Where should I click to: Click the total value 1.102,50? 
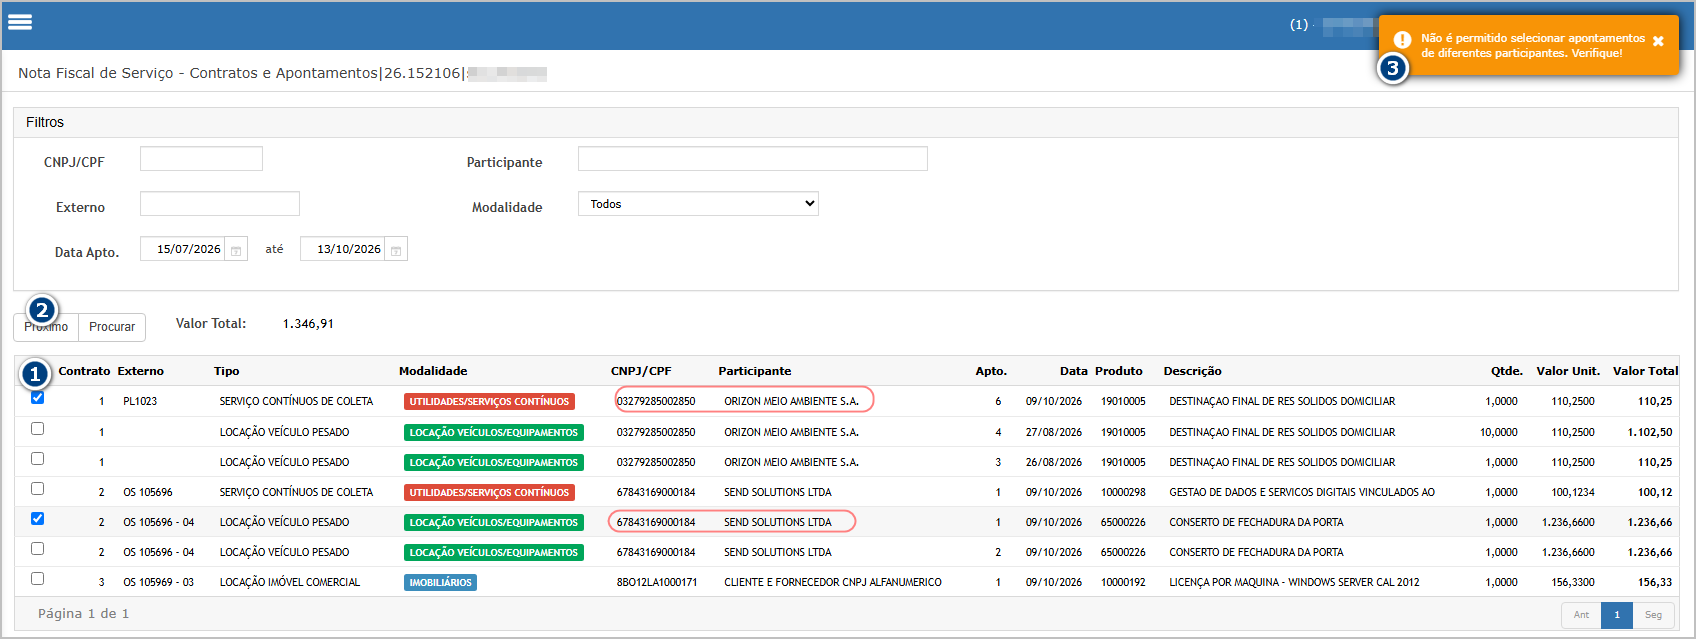click(1649, 432)
